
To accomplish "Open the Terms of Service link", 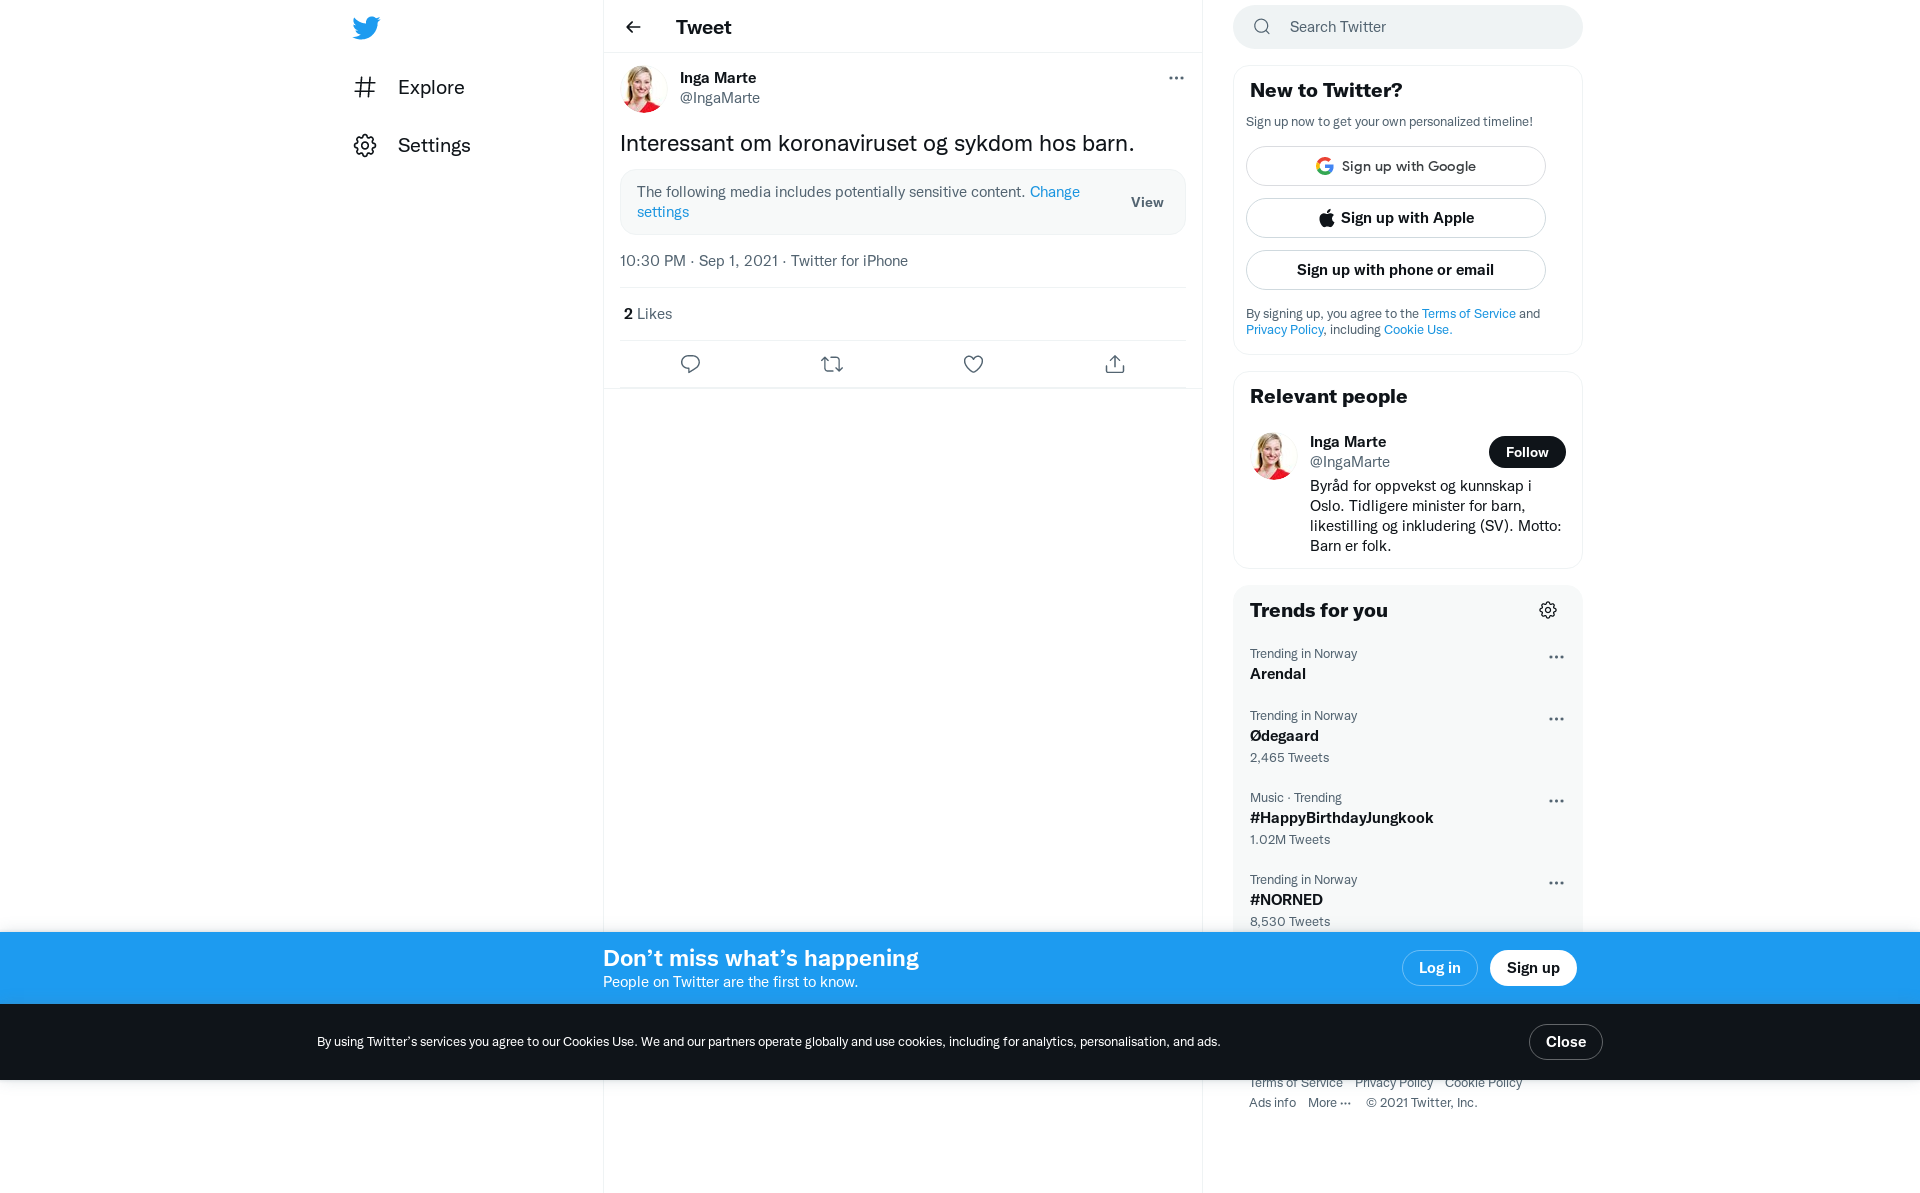I will pos(1468,314).
